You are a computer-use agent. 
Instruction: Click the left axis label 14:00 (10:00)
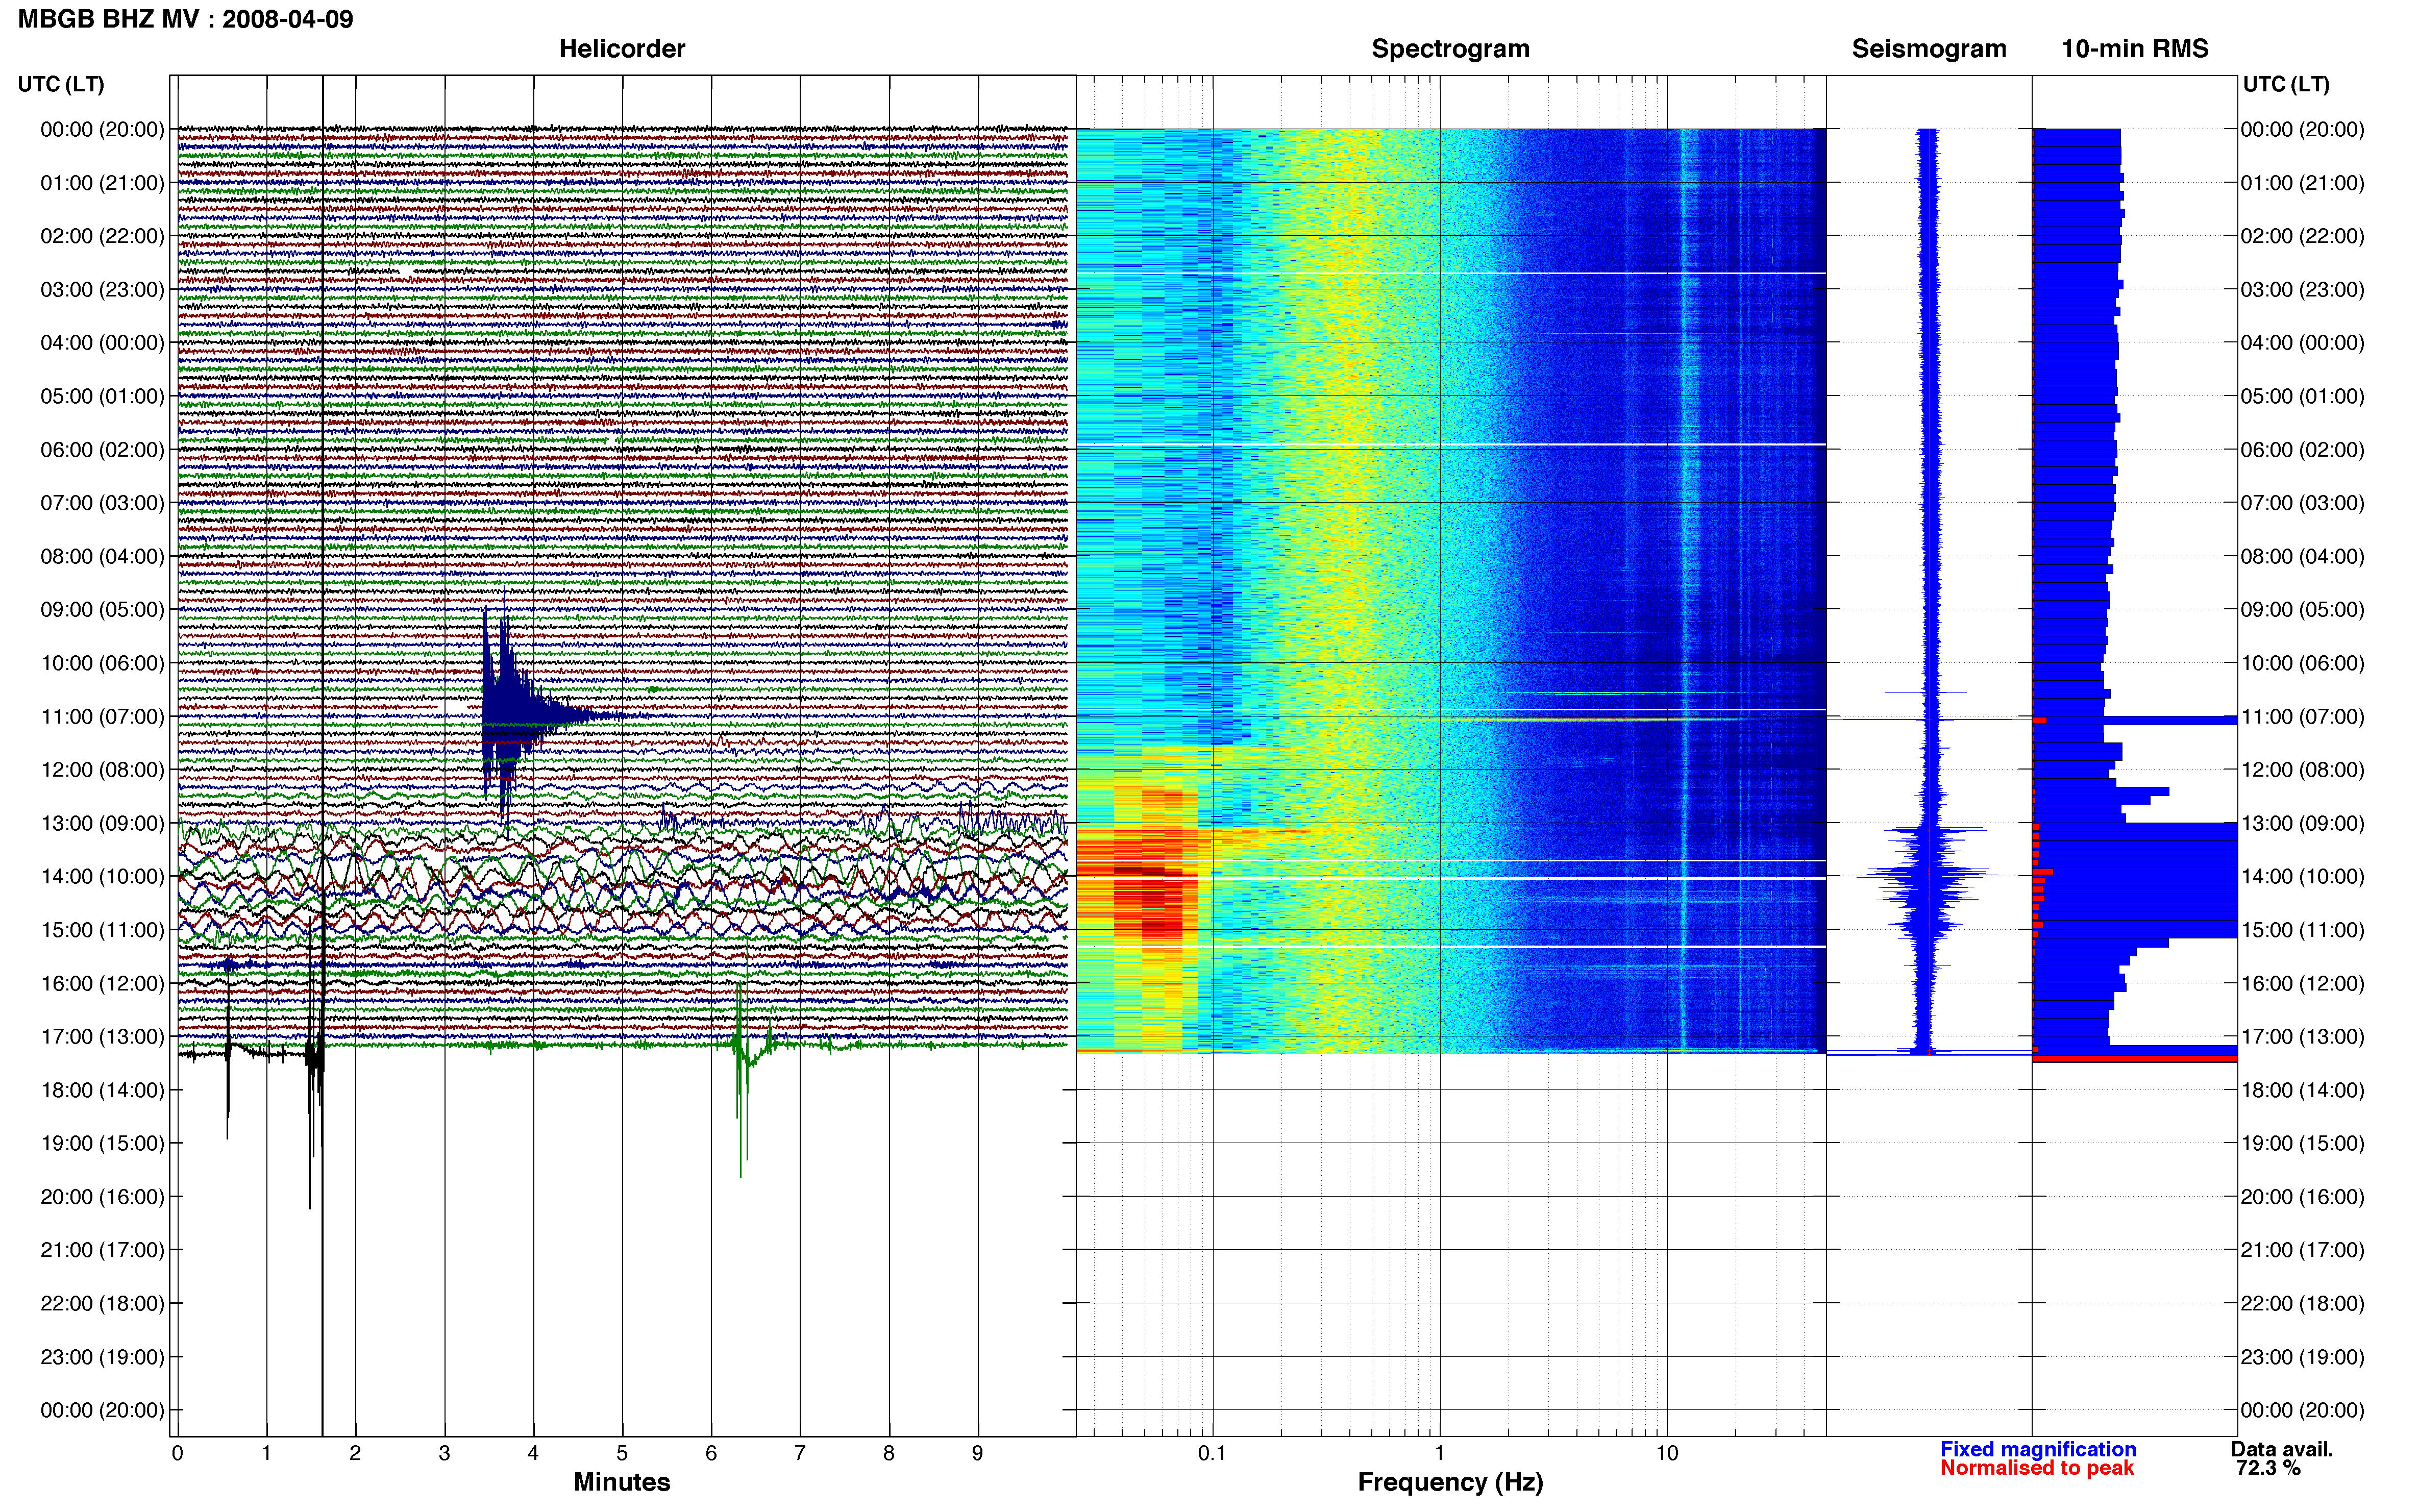[102, 877]
